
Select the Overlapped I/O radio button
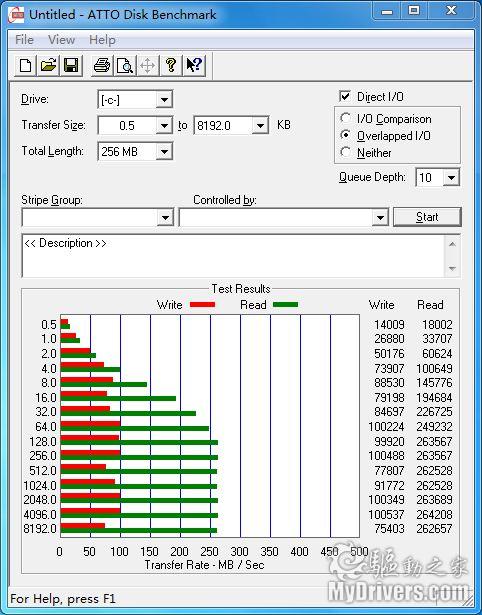[346, 135]
